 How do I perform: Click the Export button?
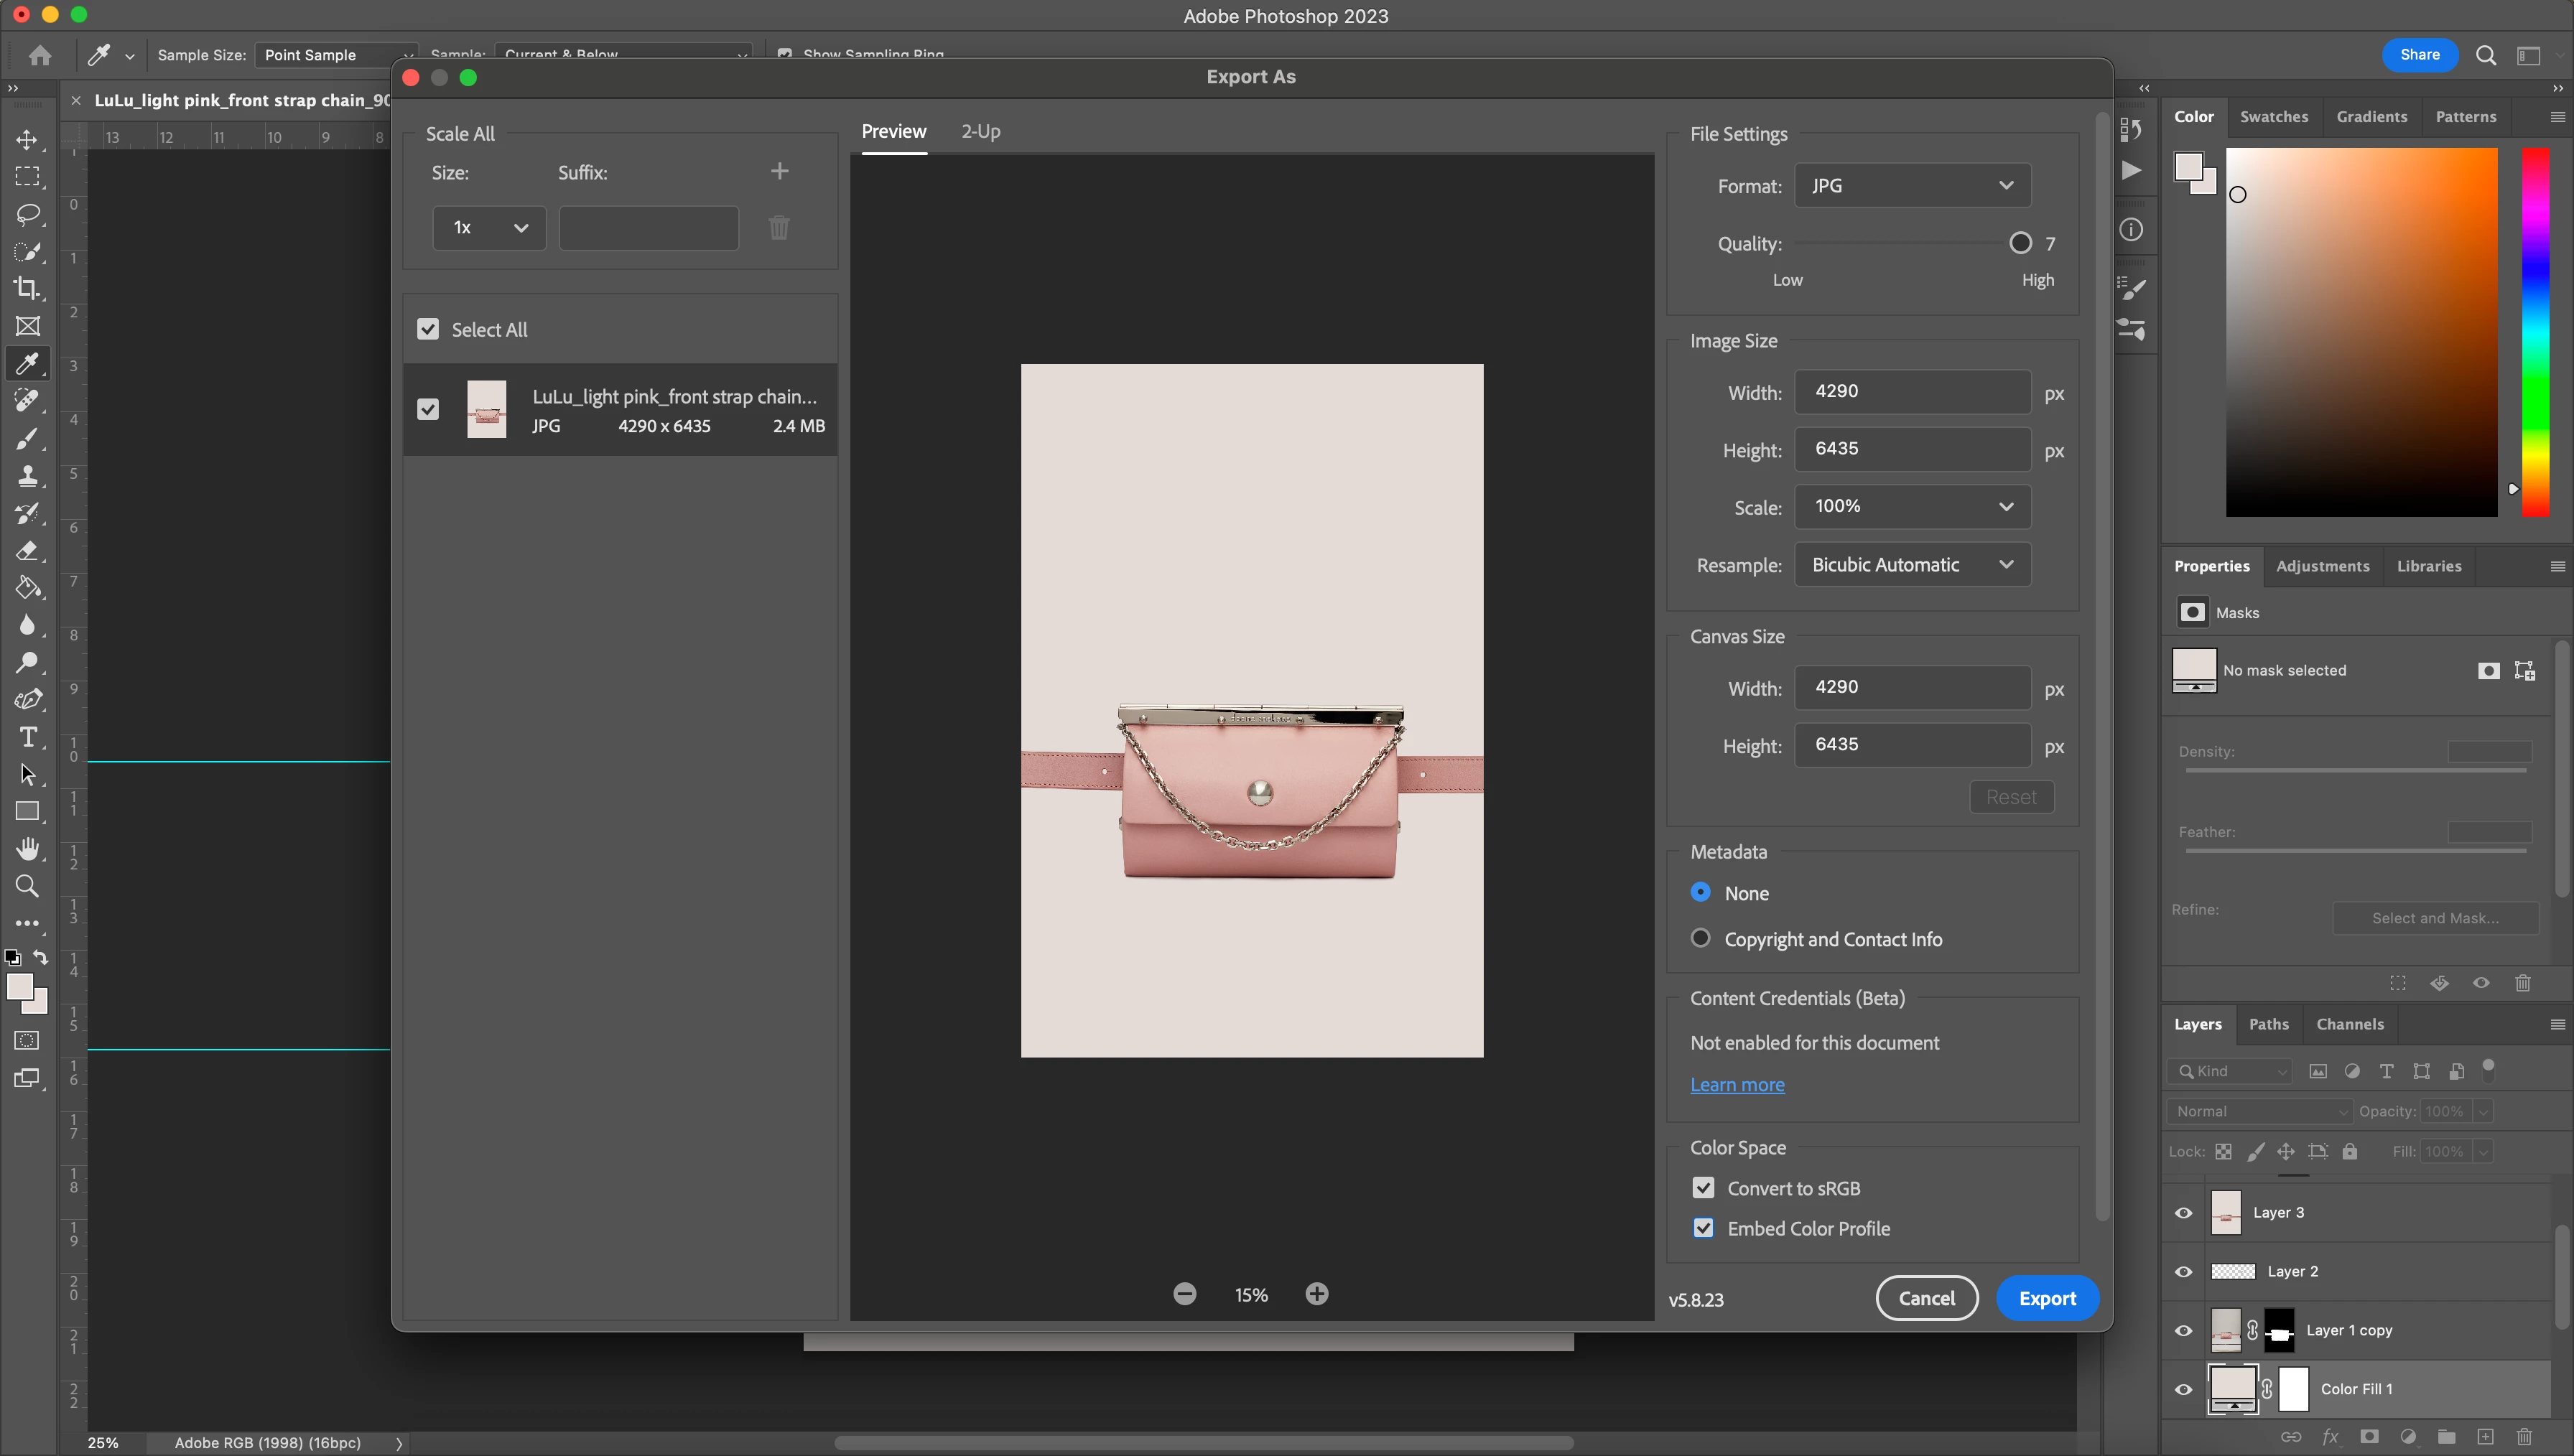[2047, 1298]
